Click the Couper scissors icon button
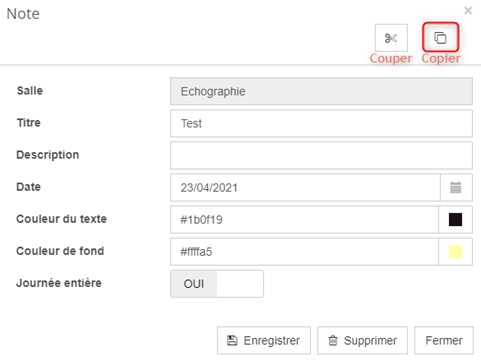 click(391, 38)
